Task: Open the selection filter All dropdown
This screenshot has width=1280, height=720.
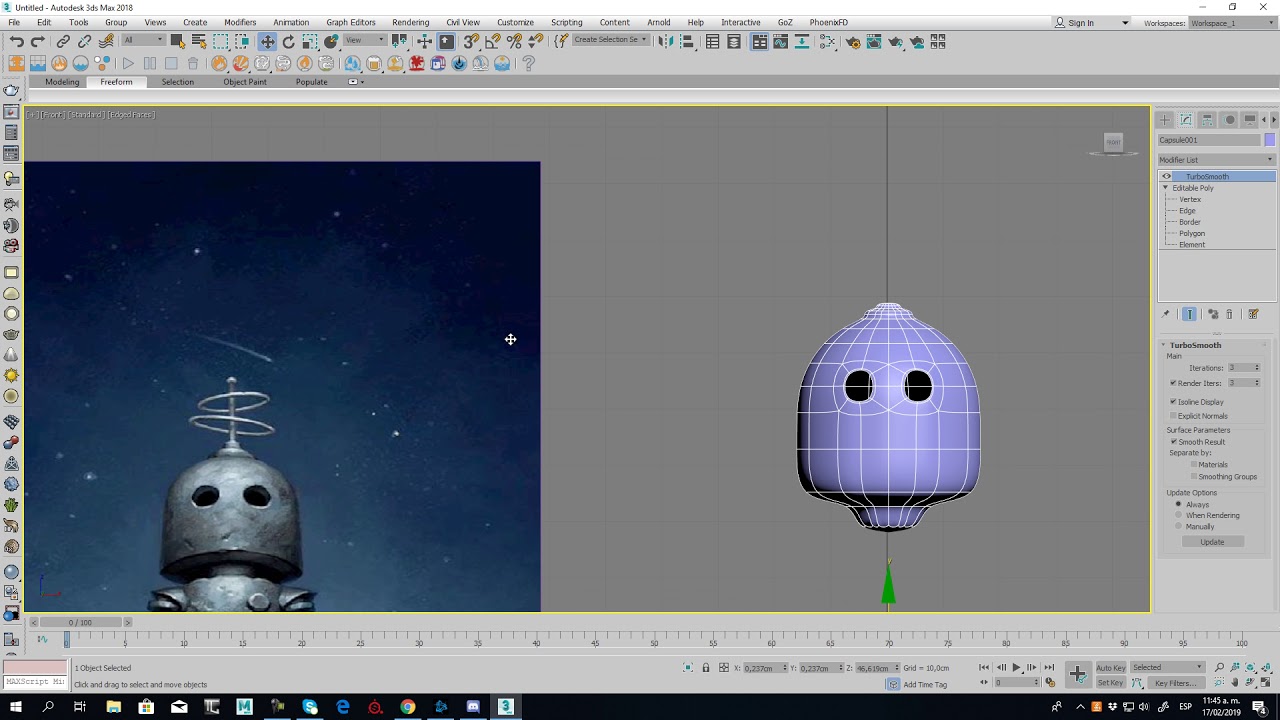Action: pos(144,40)
